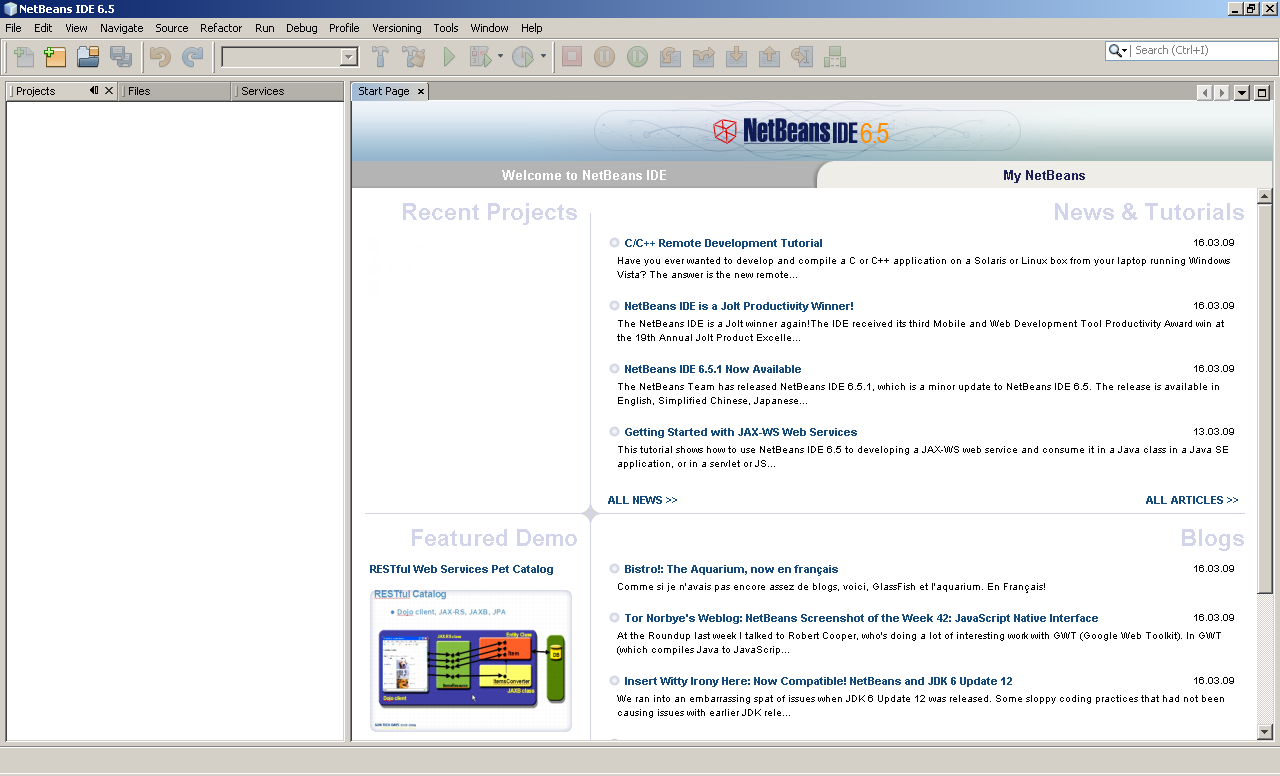Click the New Project toolbar icon
The height and width of the screenshot is (776, 1280).
(x=55, y=57)
